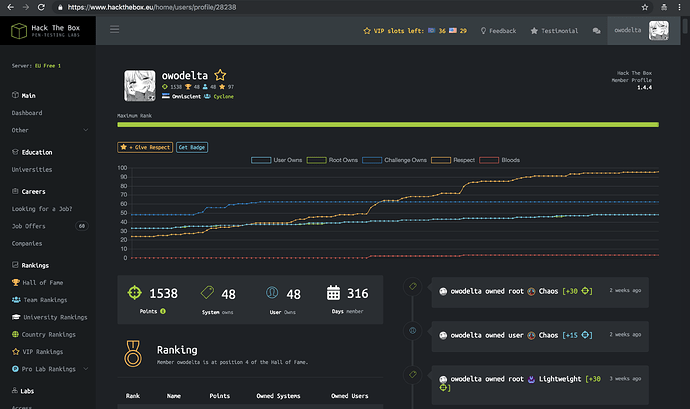The image size is (690, 409).
Task: Go back in browser history
Action: pos(11,7)
